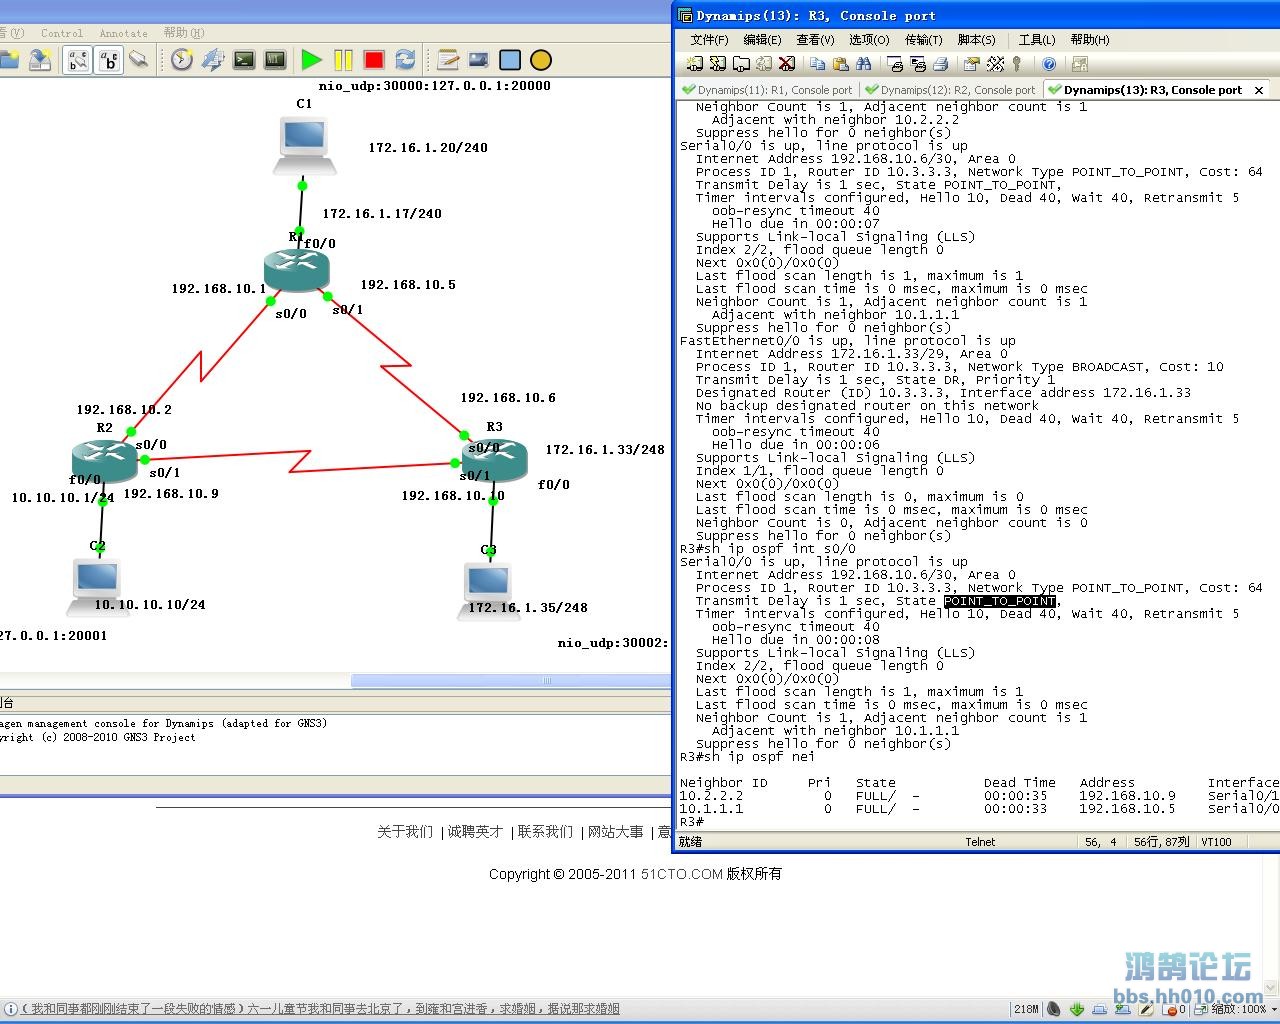
Task: Select computer C3 in topology
Action: (x=490, y=590)
